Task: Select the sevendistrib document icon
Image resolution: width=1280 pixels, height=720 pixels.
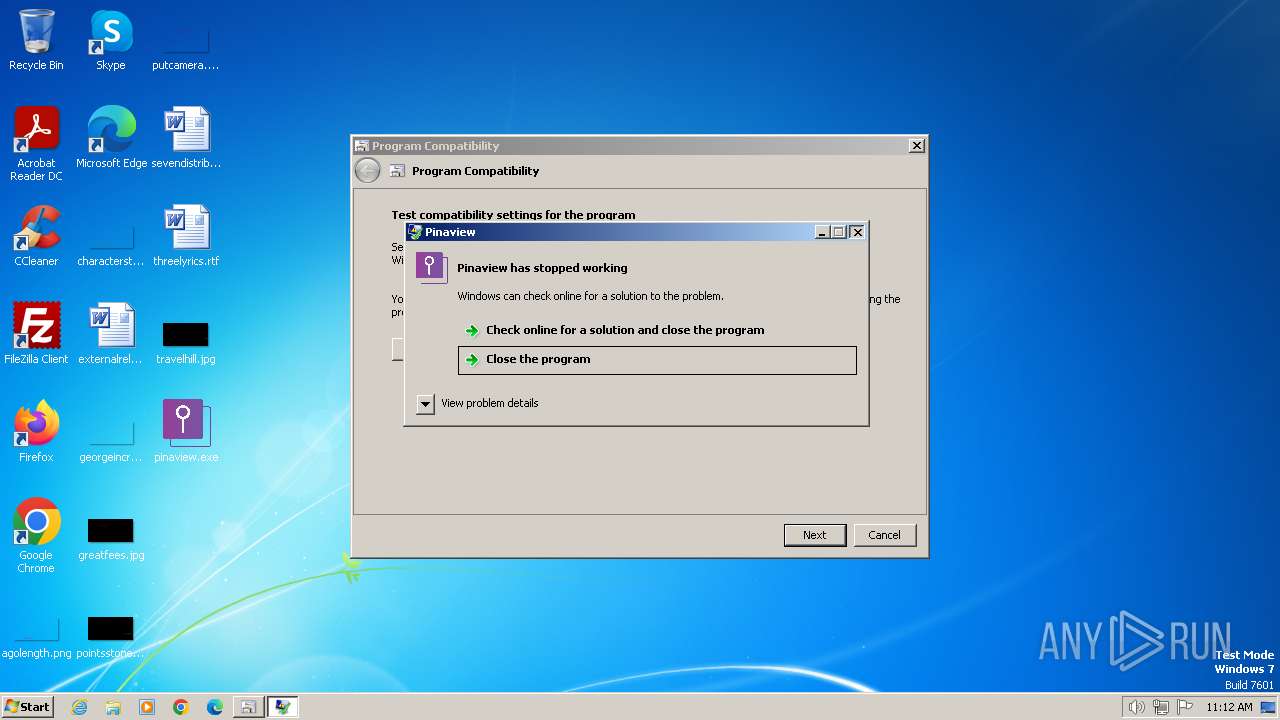Action: (186, 138)
